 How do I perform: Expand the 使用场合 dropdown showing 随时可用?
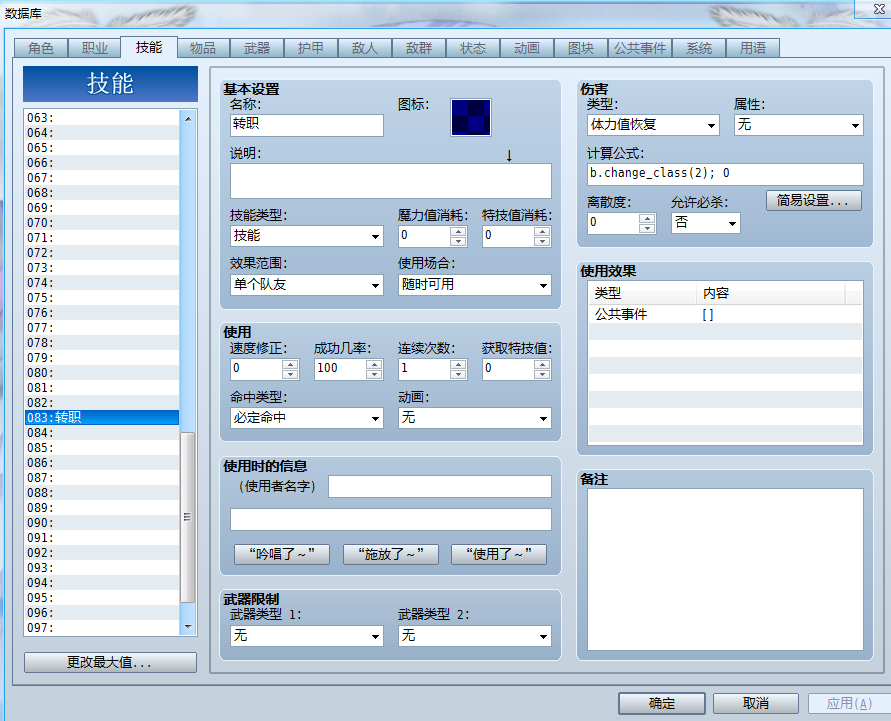pyautogui.click(x=474, y=285)
